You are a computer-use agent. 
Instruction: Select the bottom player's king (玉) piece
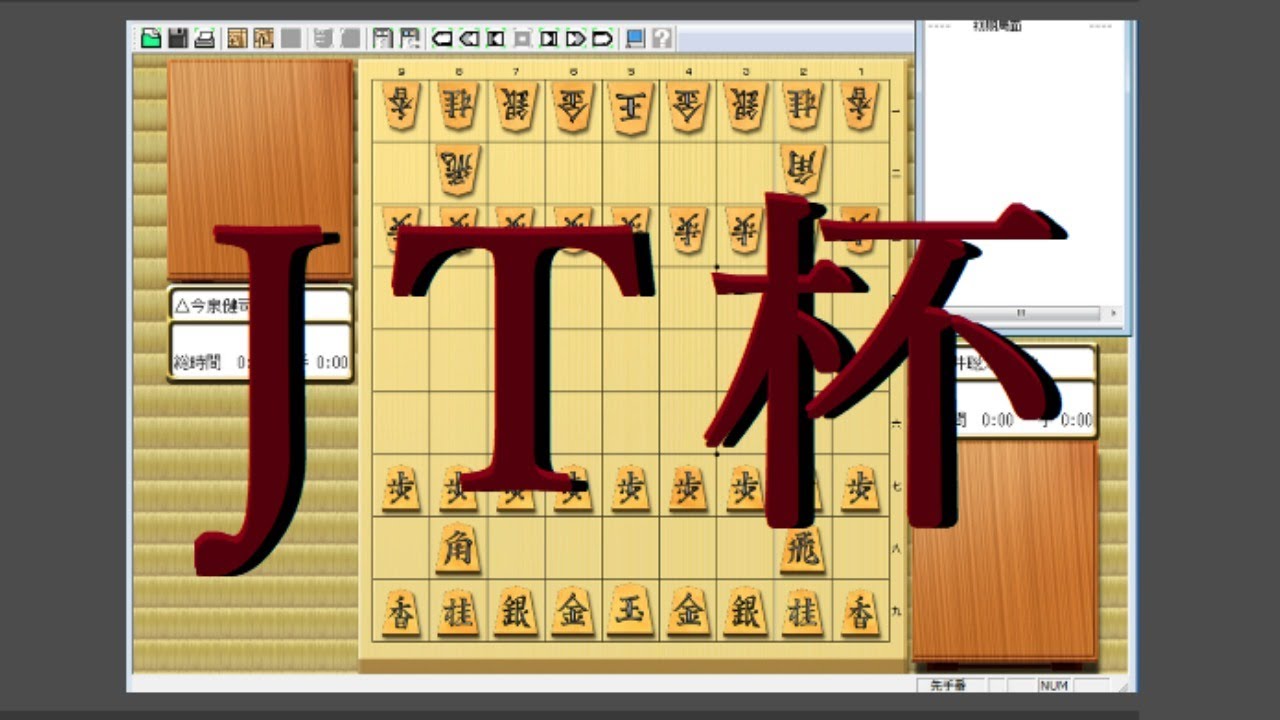pyautogui.click(x=630, y=610)
